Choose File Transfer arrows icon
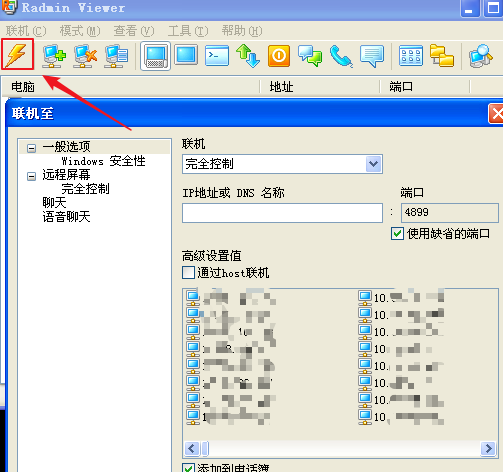Viewport: 503px width, 472px height. 248,56
